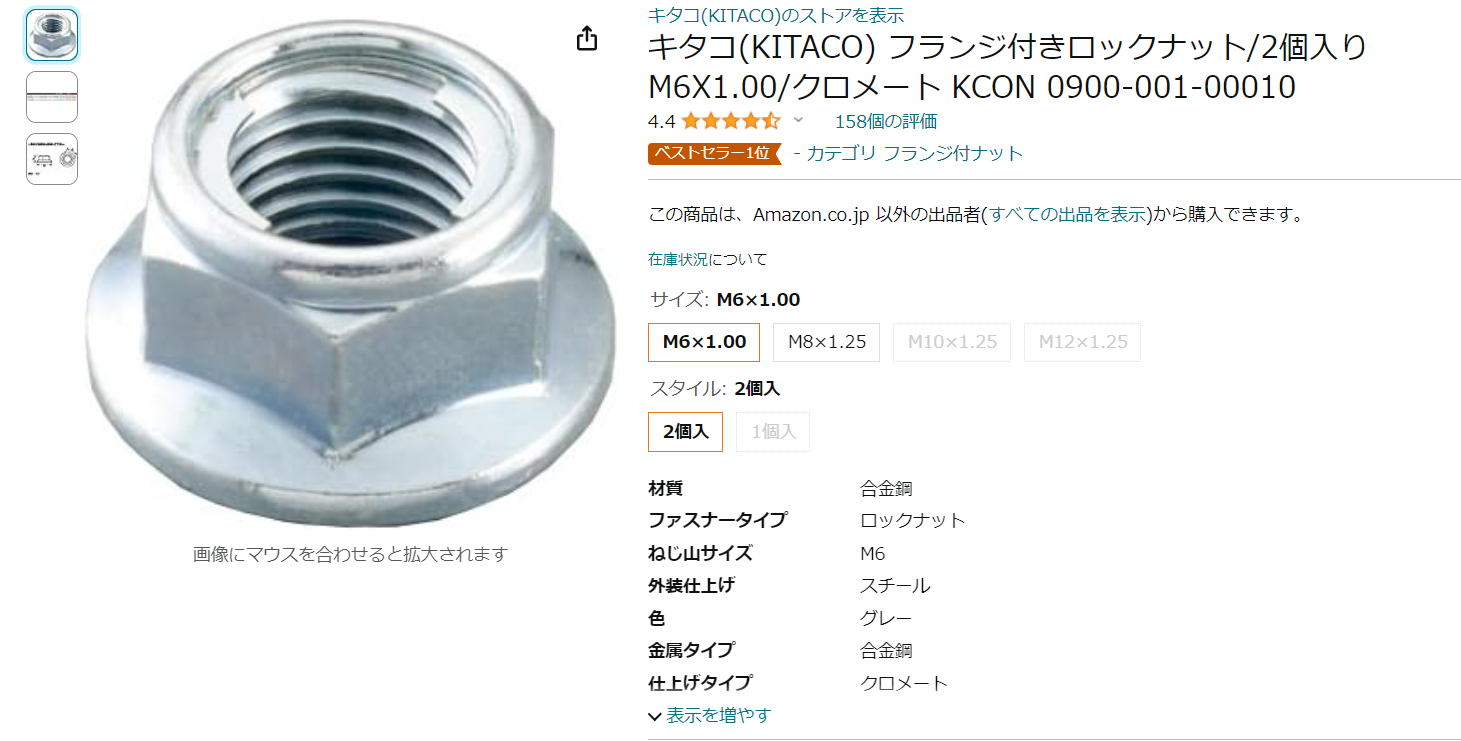Open the rating breakdown dropdown arrow
This screenshot has height=741, width=1461.
798,121
